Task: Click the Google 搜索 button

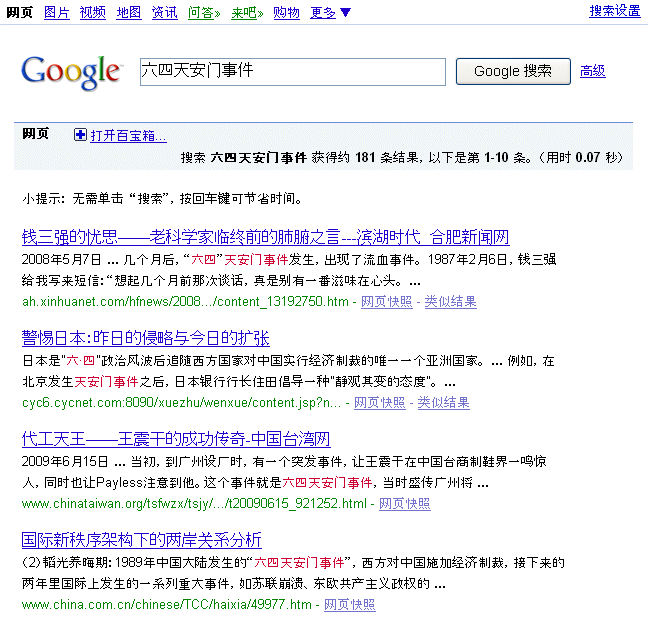Action: click(x=513, y=71)
